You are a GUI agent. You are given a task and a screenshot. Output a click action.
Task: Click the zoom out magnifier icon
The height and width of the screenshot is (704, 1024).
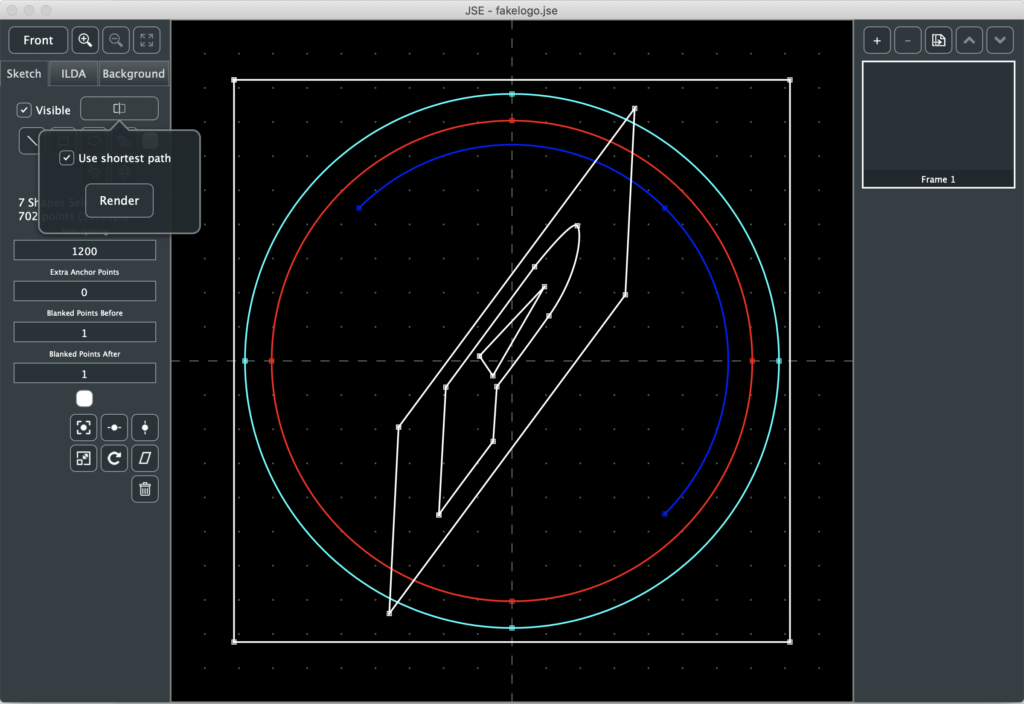click(x=116, y=40)
